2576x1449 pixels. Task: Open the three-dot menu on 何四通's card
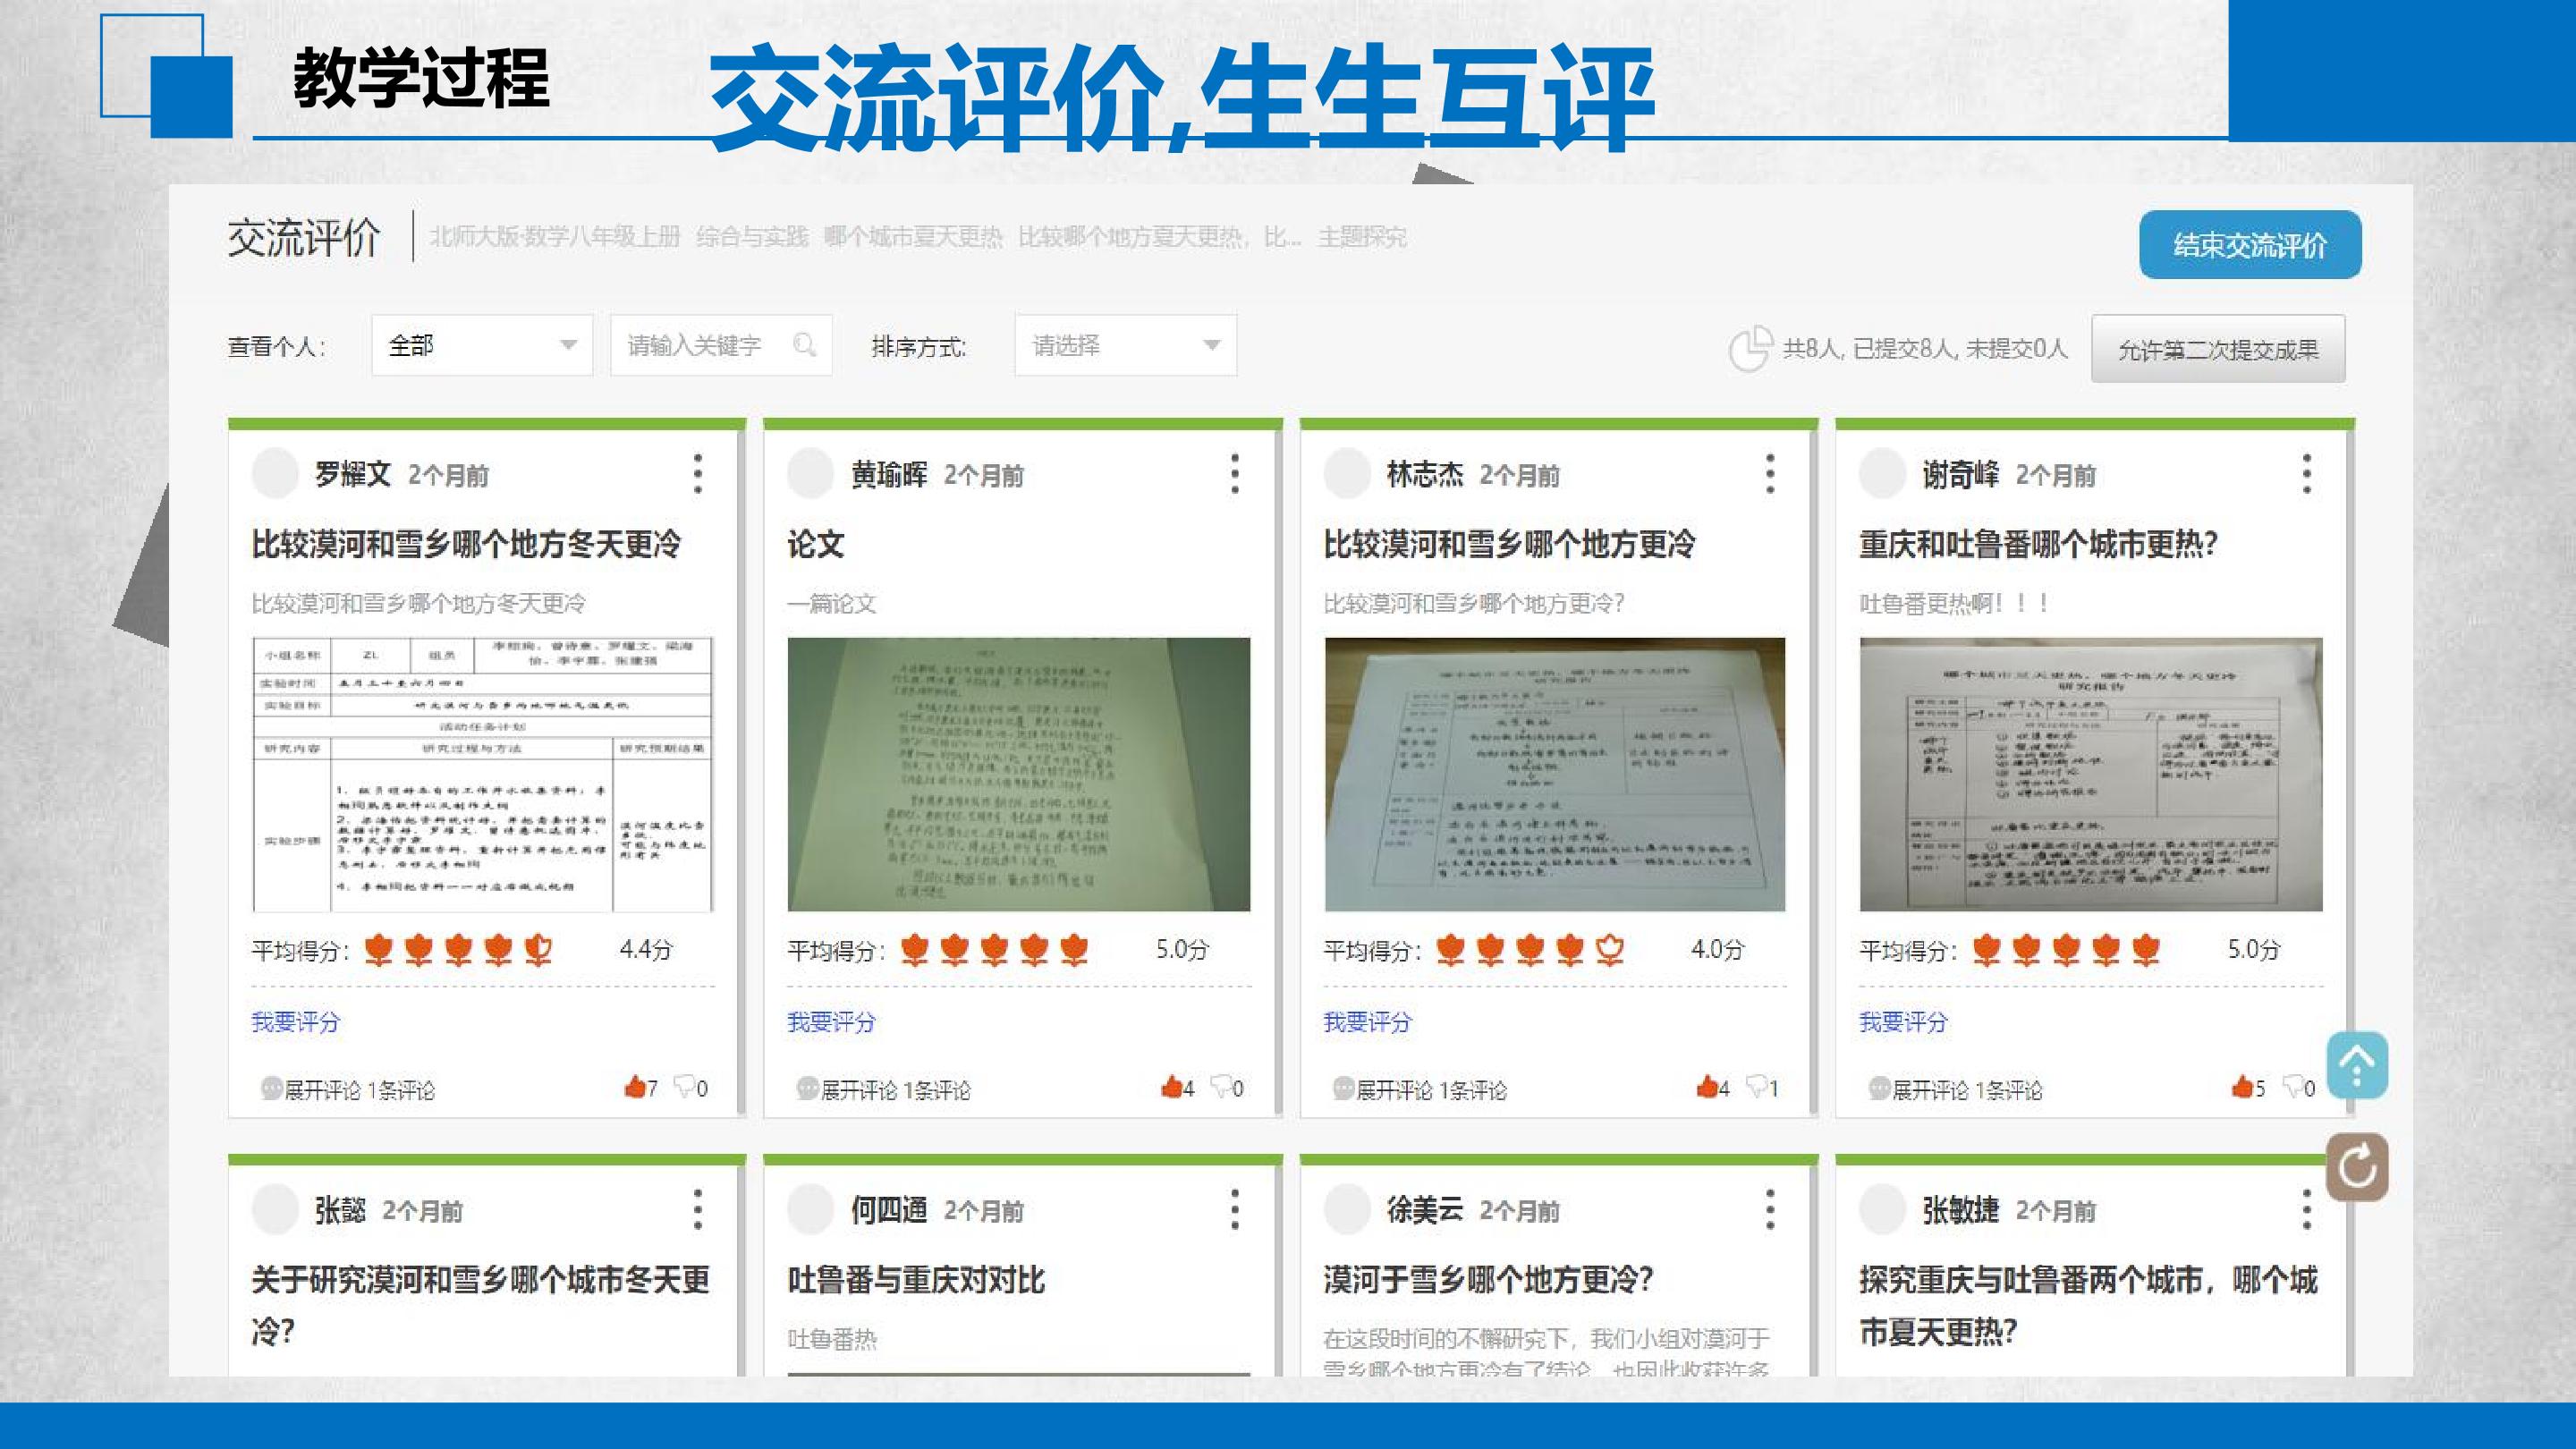click(x=1235, y=1209)
